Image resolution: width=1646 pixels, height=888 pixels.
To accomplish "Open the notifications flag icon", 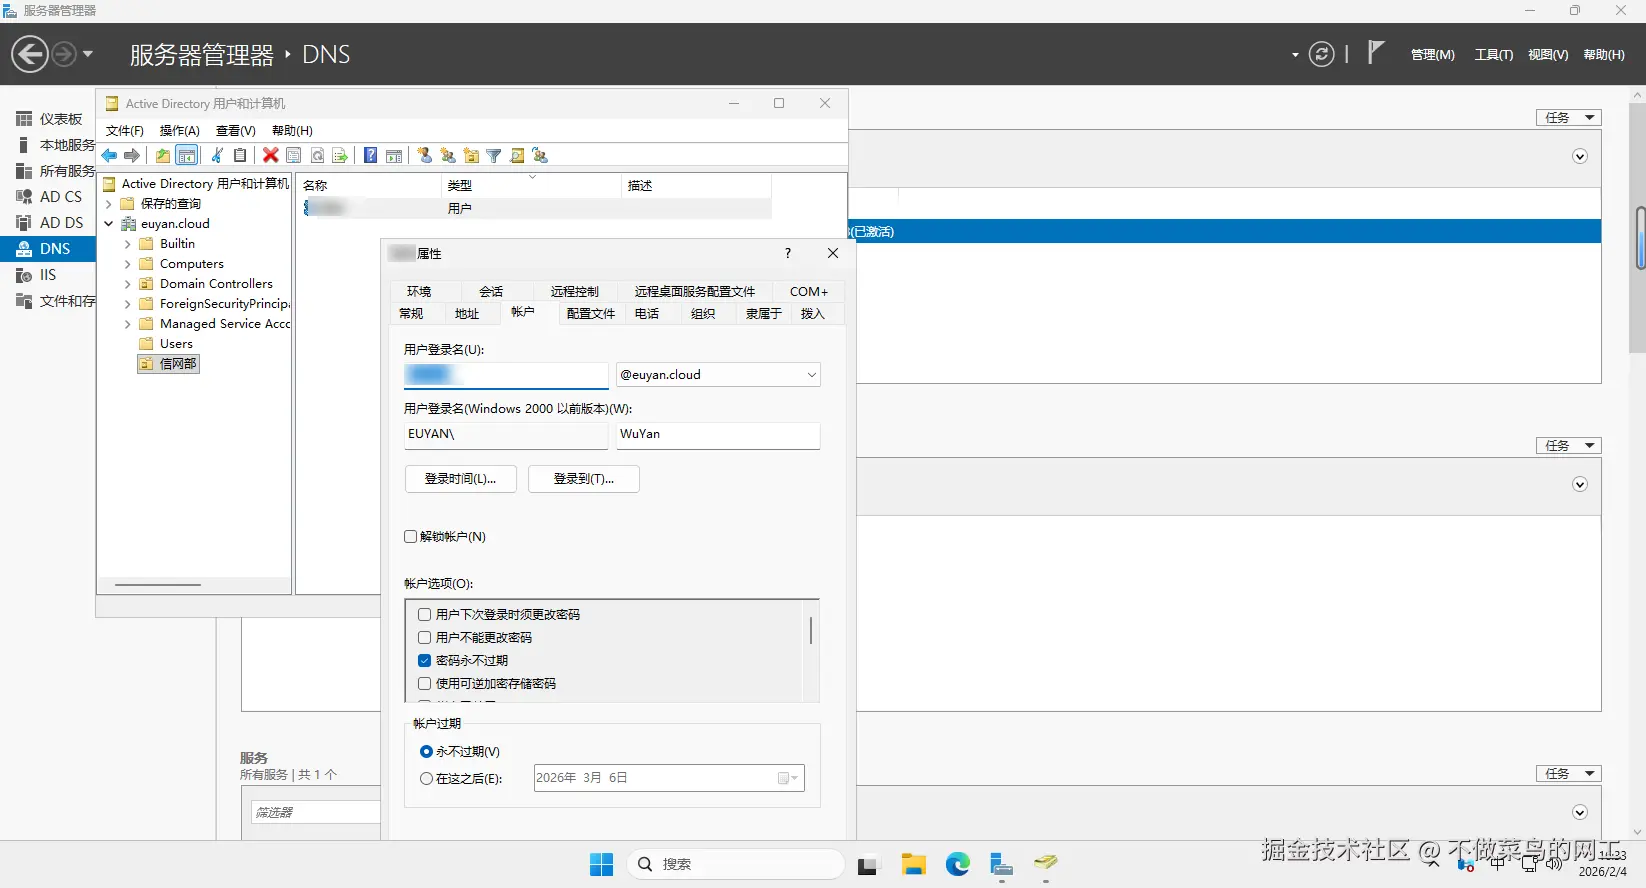I will [1376, 52].
